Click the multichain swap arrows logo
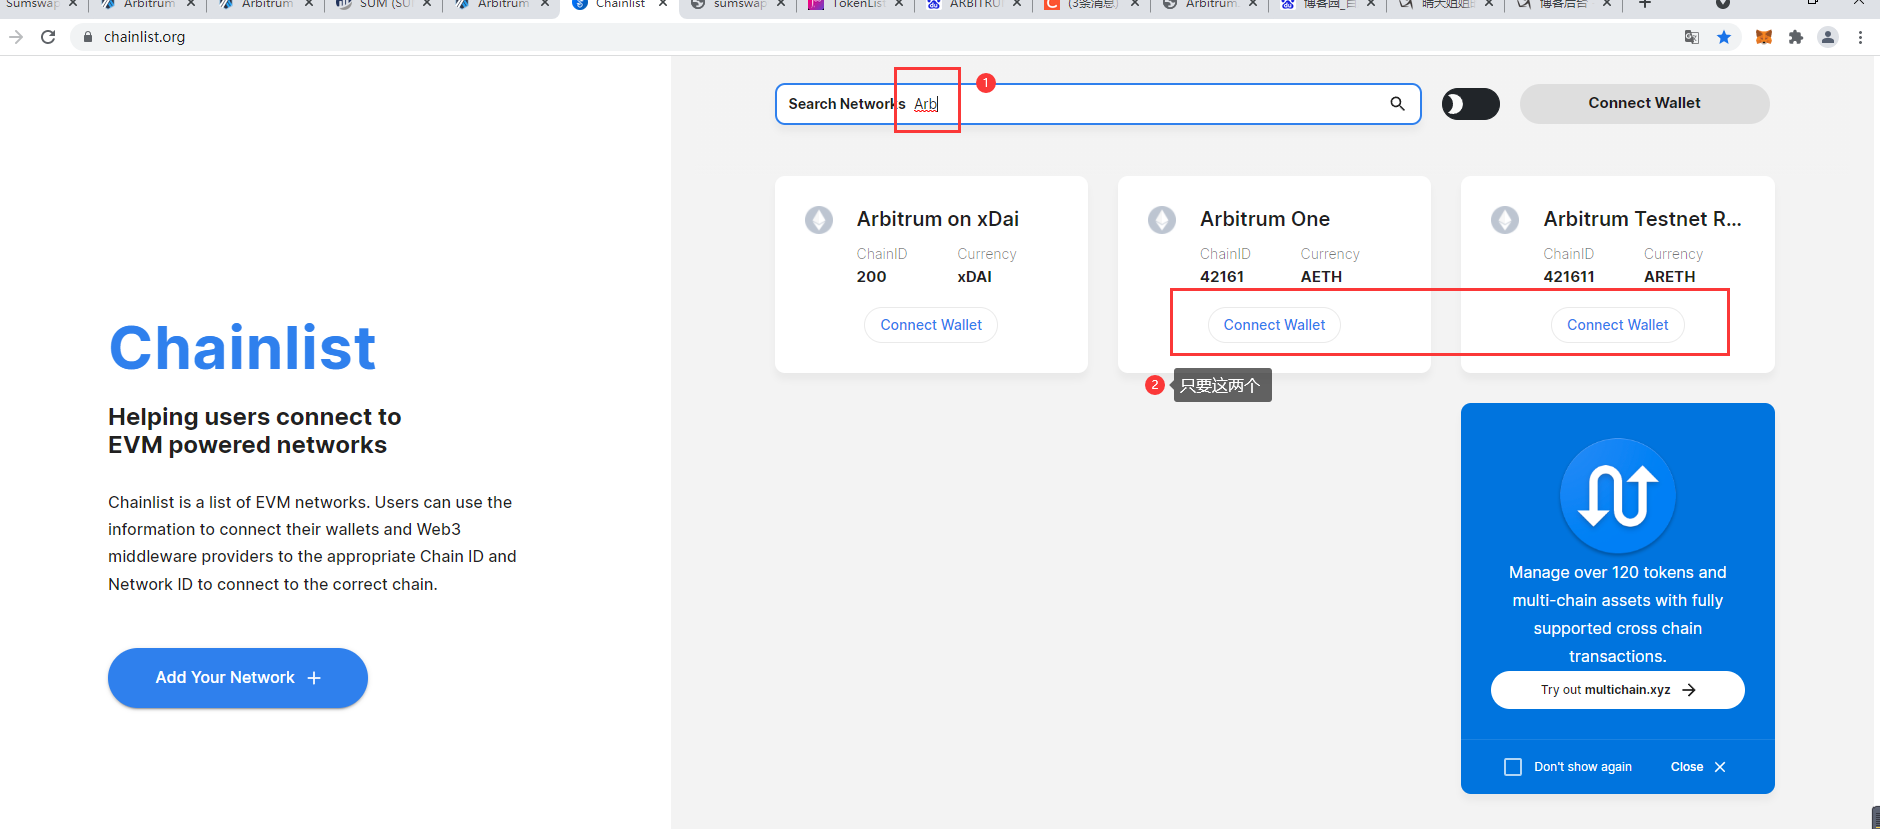The width and height of the screenshot is (1880, 829). pos(1617,496)
